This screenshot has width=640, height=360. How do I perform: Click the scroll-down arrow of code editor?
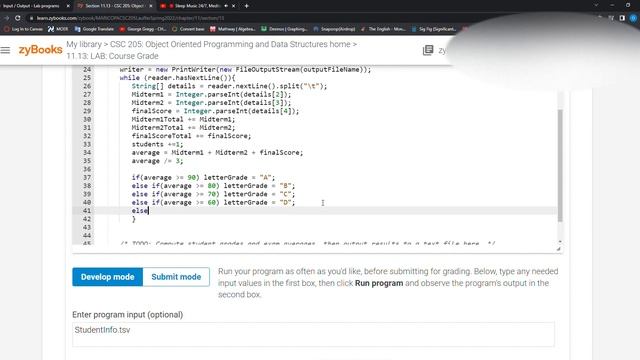click(560, 242)
